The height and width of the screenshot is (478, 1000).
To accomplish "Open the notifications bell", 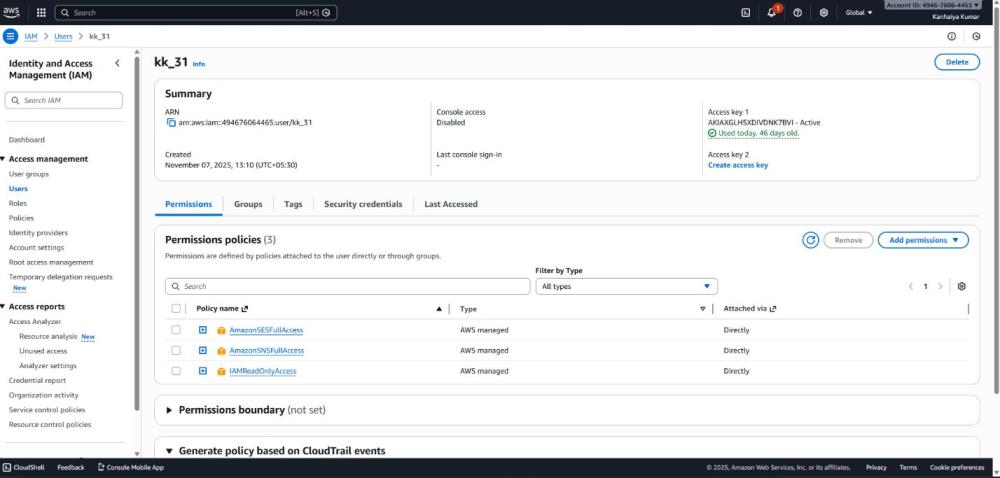I will pyautogui.click(x=773, y=12).
